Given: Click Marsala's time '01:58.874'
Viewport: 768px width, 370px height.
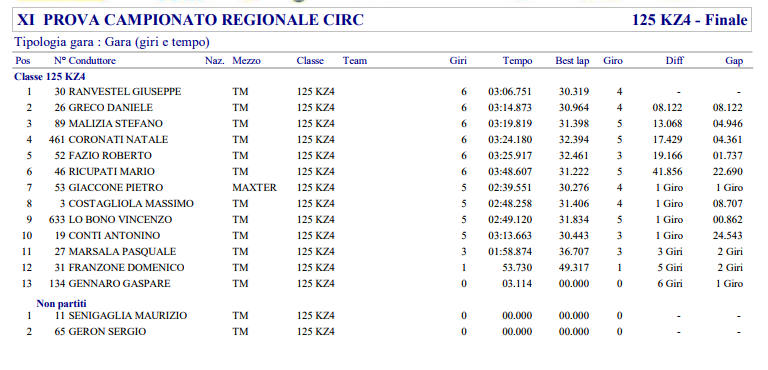Looking at the screenshot, I should click(x=510, y=252).
